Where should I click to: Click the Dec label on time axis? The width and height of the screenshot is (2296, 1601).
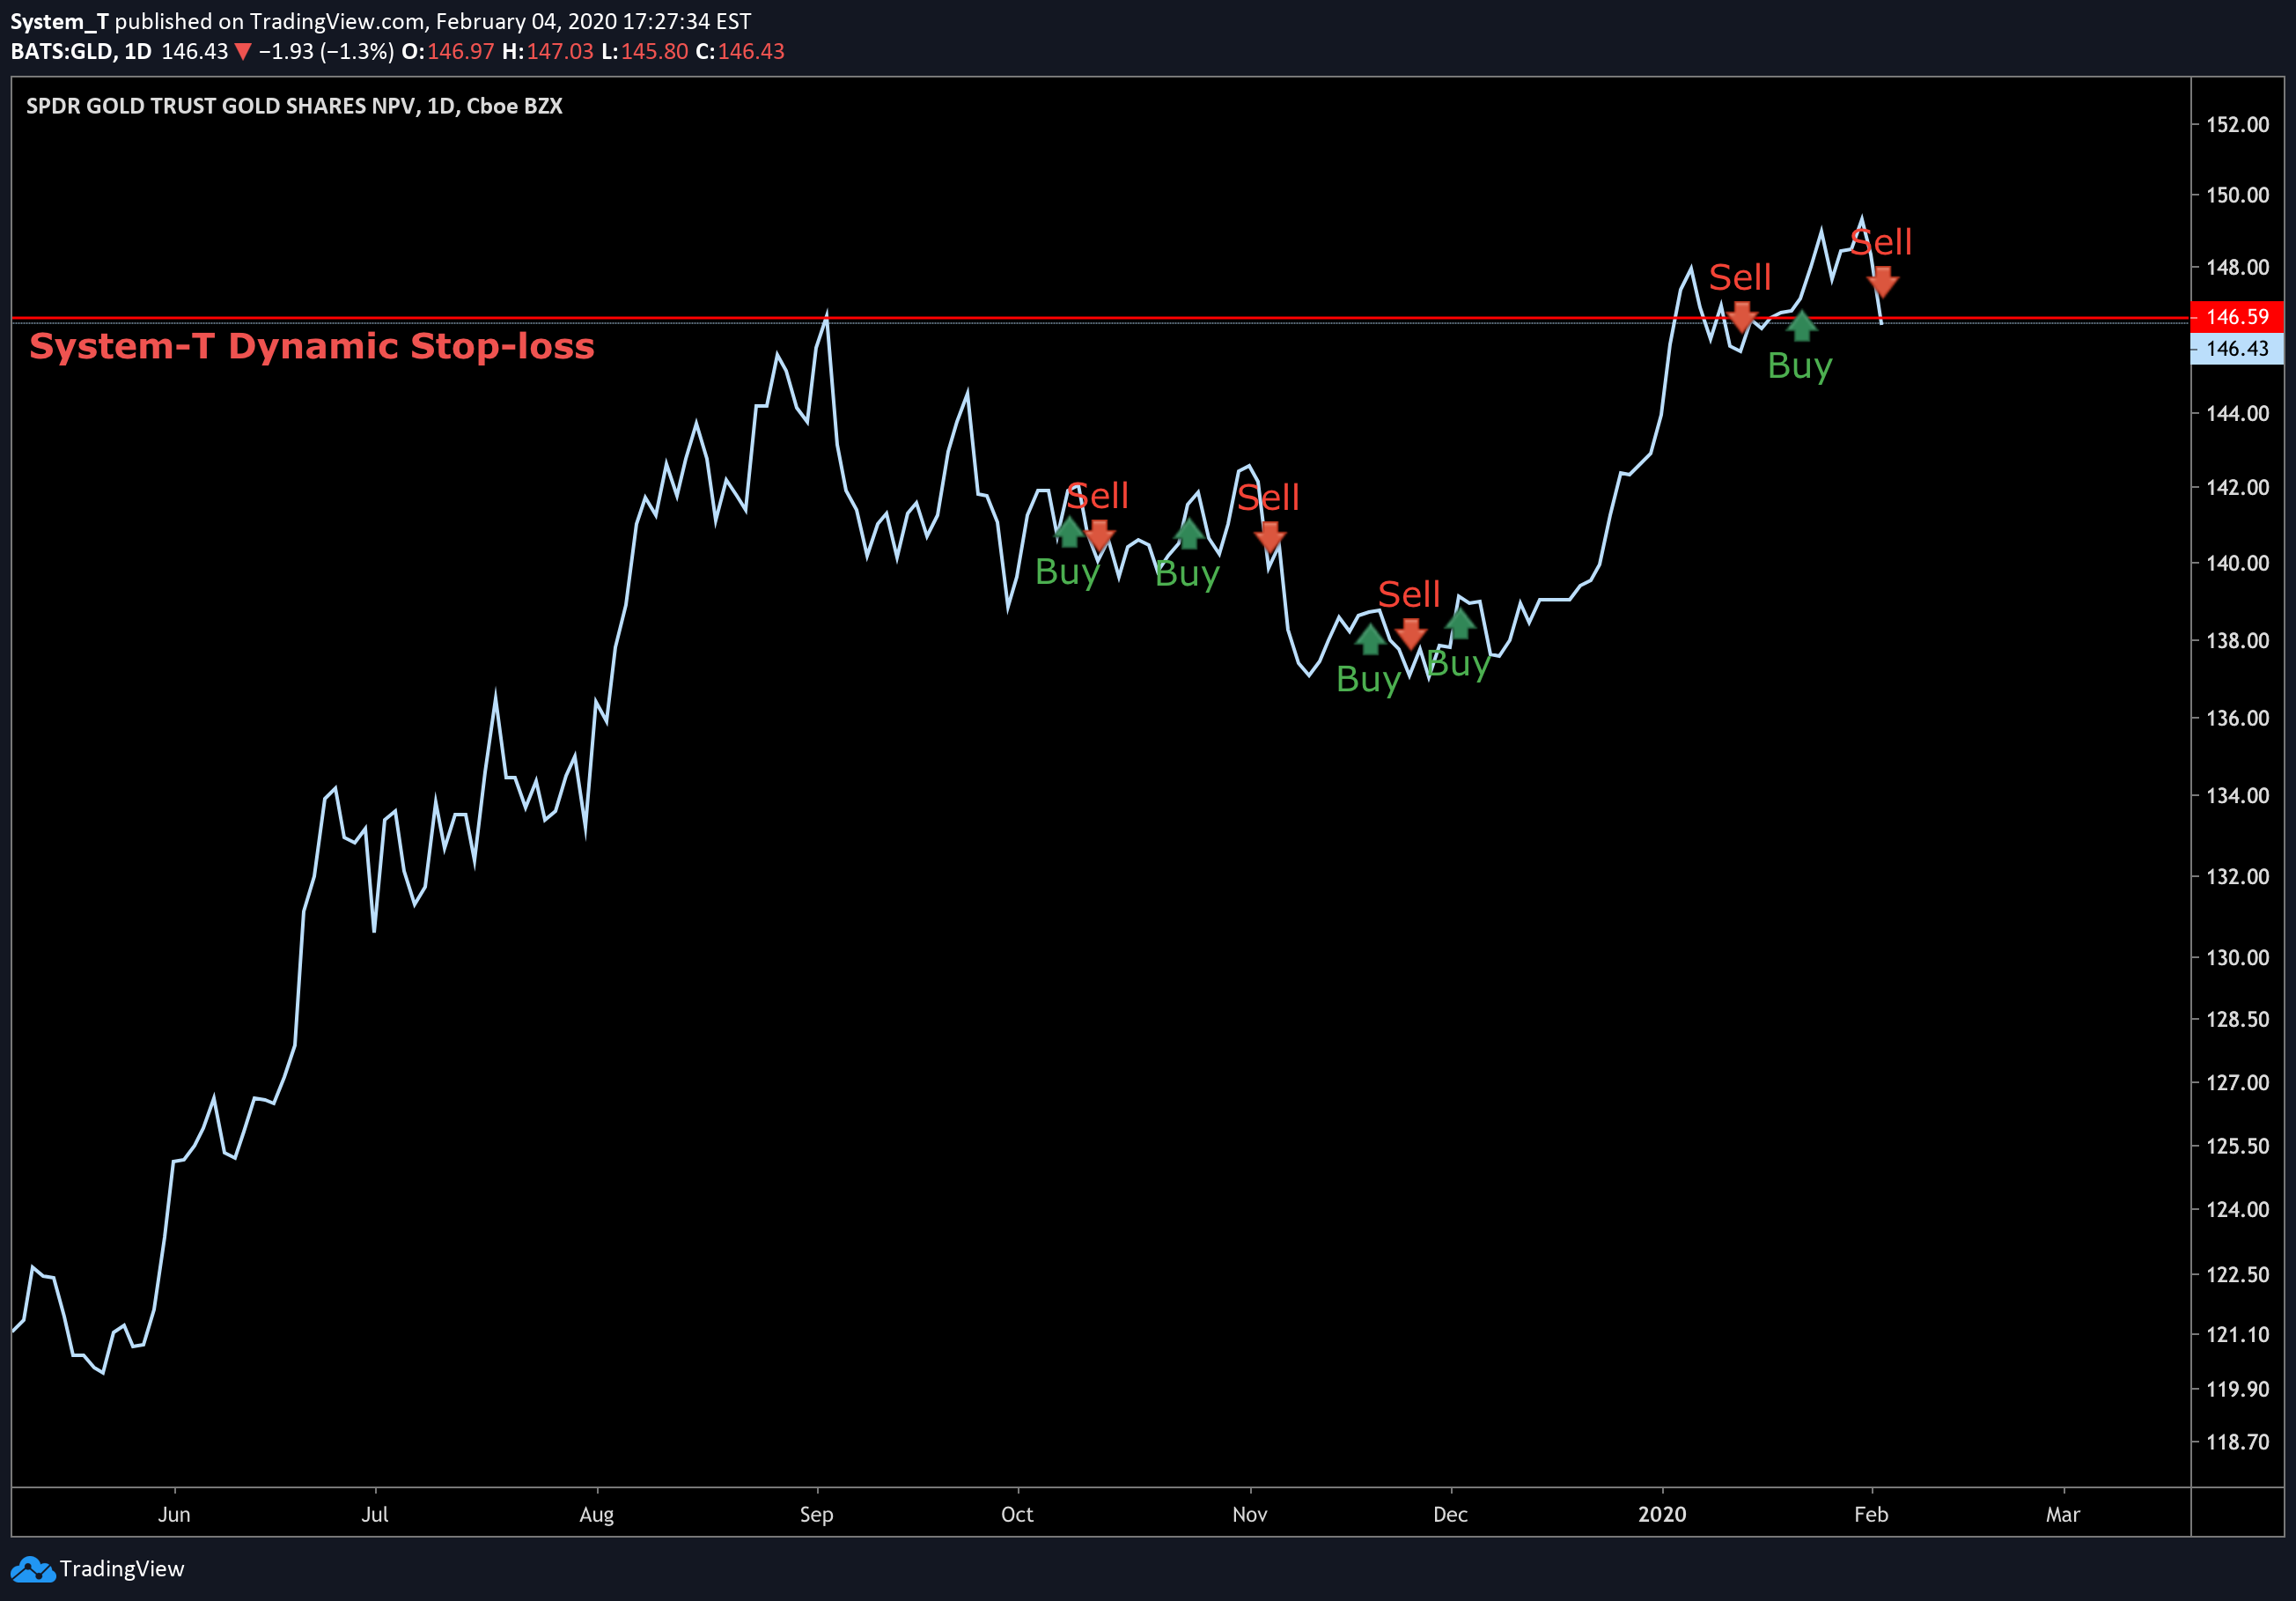click(x=1451, y=1514)
